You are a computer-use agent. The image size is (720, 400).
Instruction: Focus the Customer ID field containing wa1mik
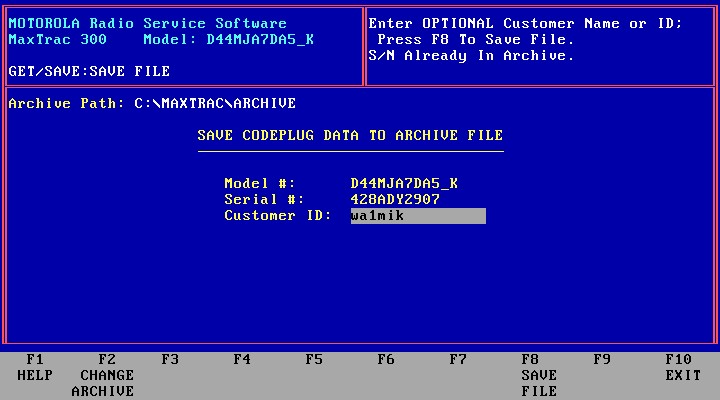pos(418,216)
